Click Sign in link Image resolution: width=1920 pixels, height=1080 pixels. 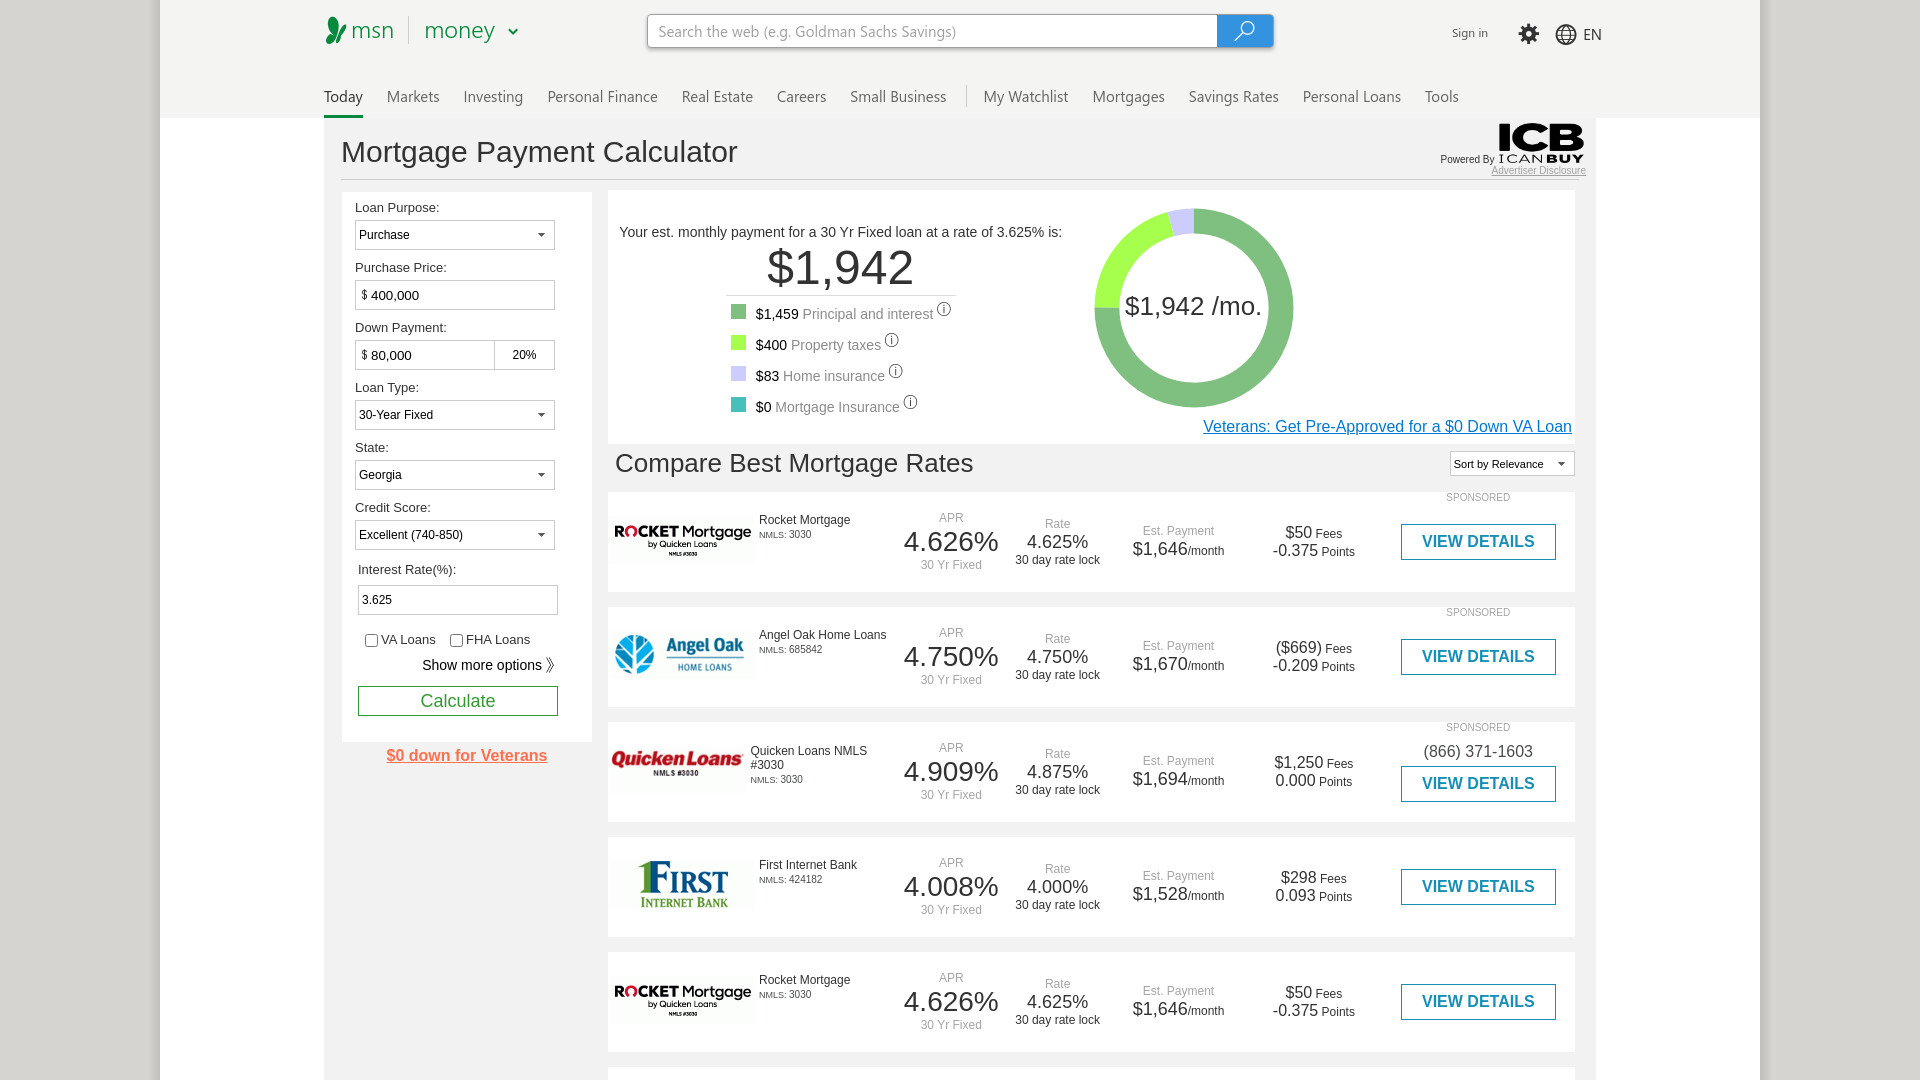pyautogui.click(x=1469, y=33)
